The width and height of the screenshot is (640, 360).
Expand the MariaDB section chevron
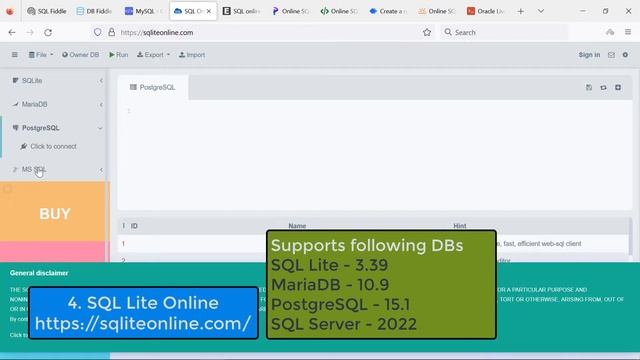tap(101, 104)
